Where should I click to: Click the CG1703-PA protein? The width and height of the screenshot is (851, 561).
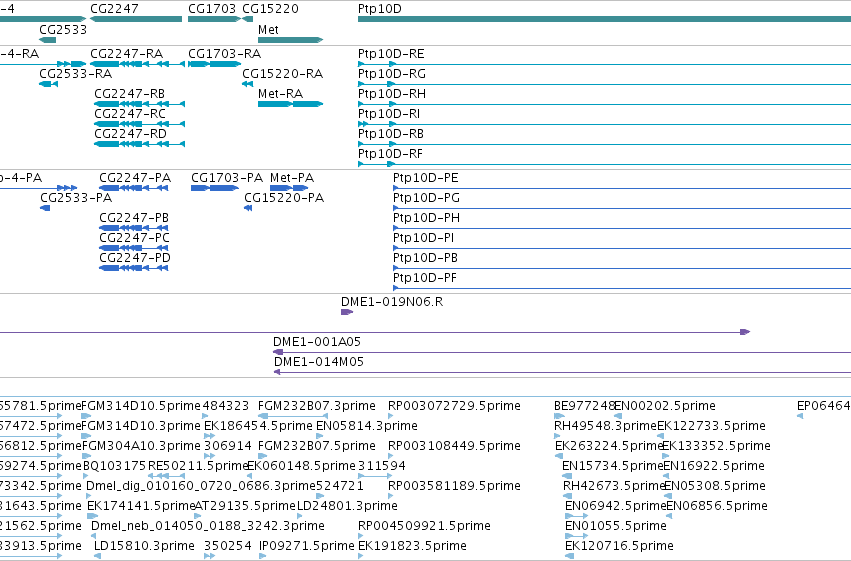tap(215, 188)
